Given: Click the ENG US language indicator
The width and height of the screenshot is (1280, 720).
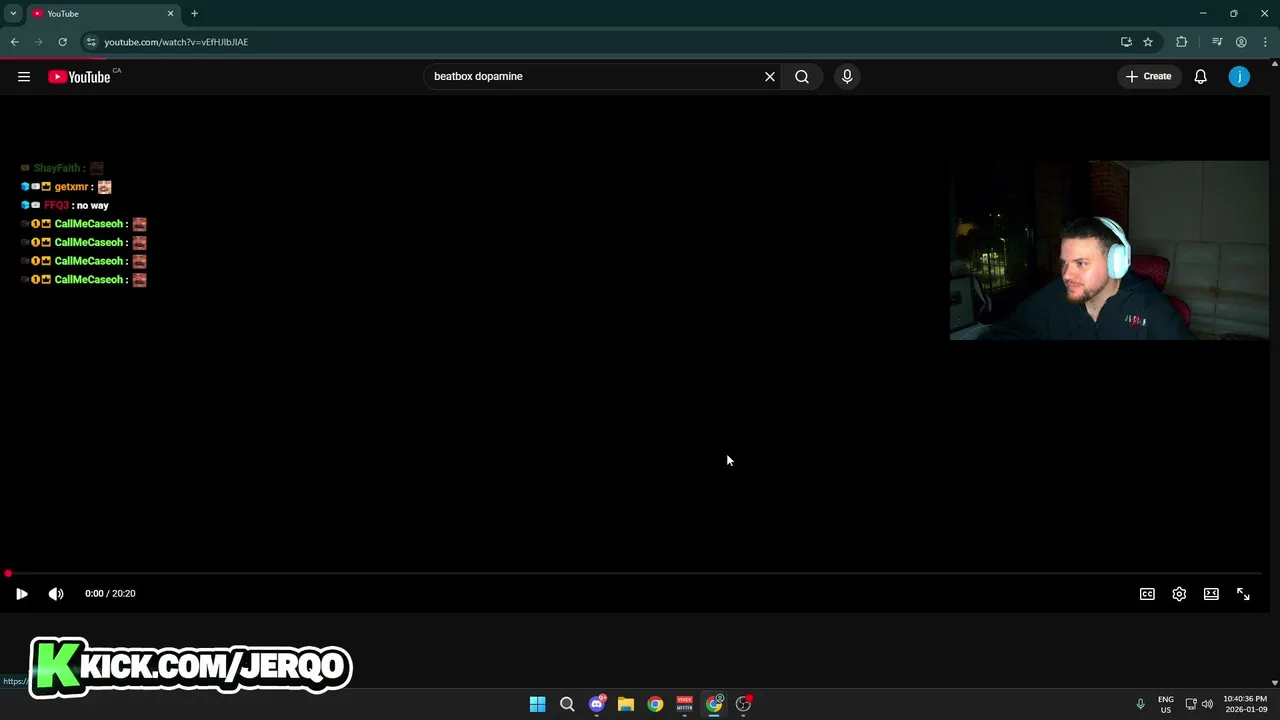Looking at the screenshot, I should pyautogui.click(x=1166, y=704).
